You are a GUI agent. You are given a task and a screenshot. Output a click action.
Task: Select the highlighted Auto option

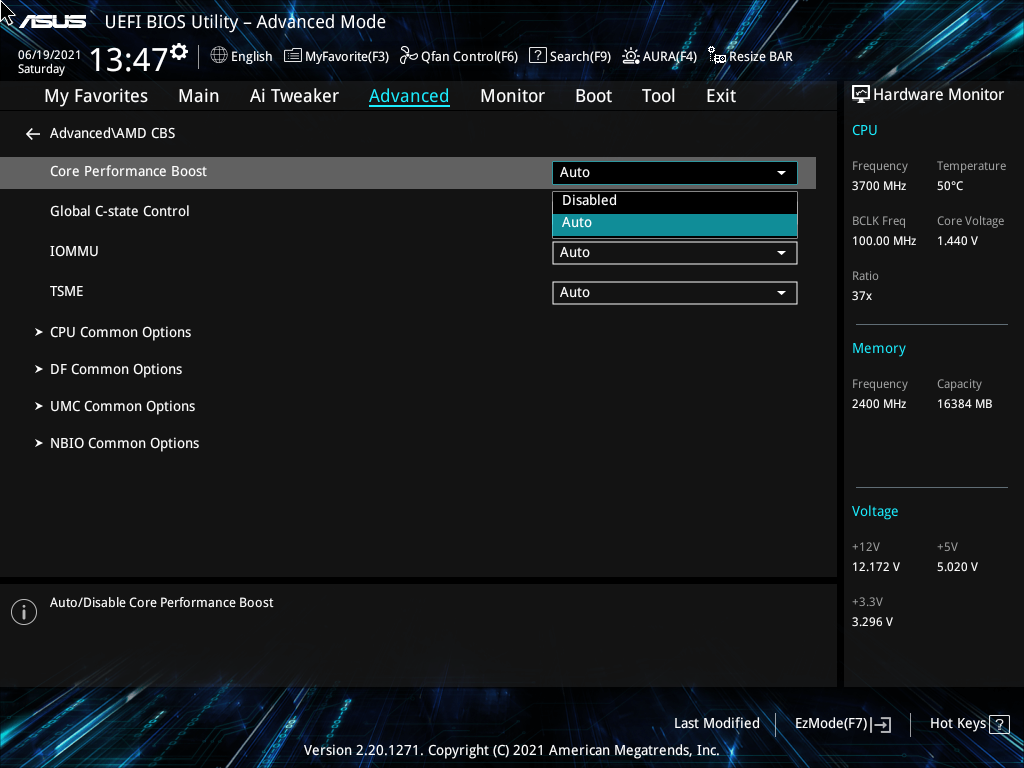[674, 222]
